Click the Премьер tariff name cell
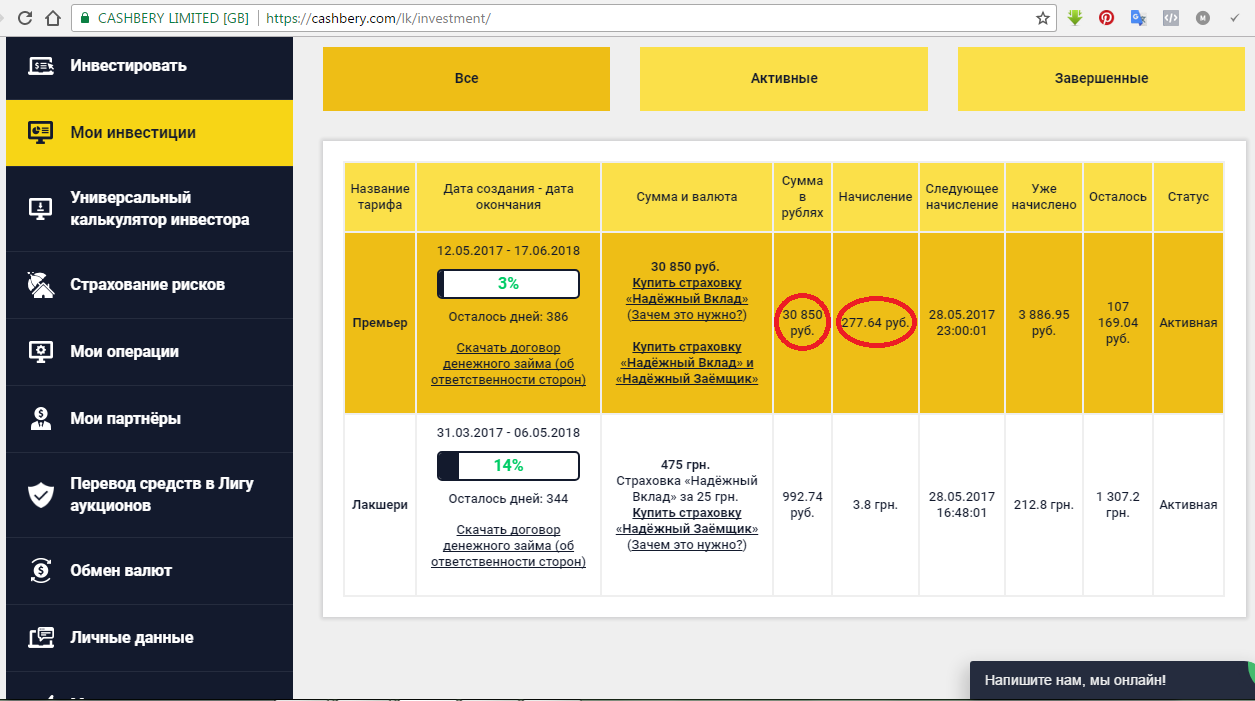Screen dimensions: 1255x701 (x=380, y=323)
